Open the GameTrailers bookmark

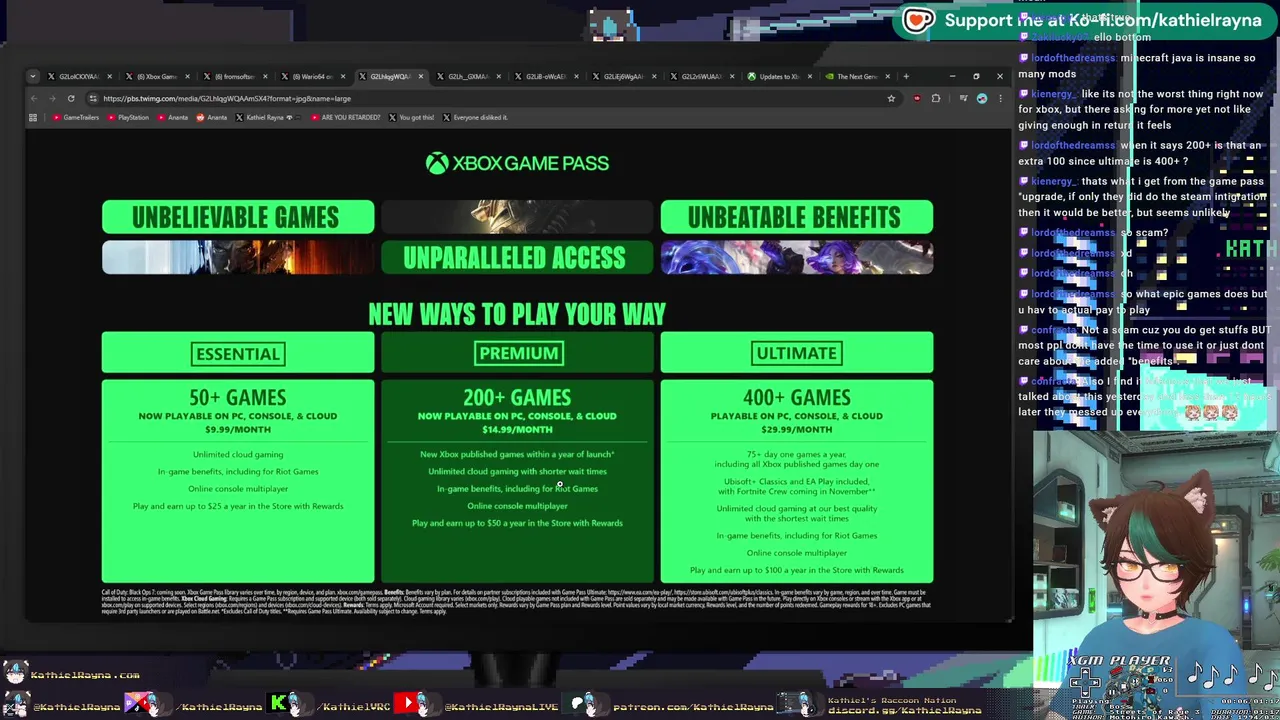point(76,117)
